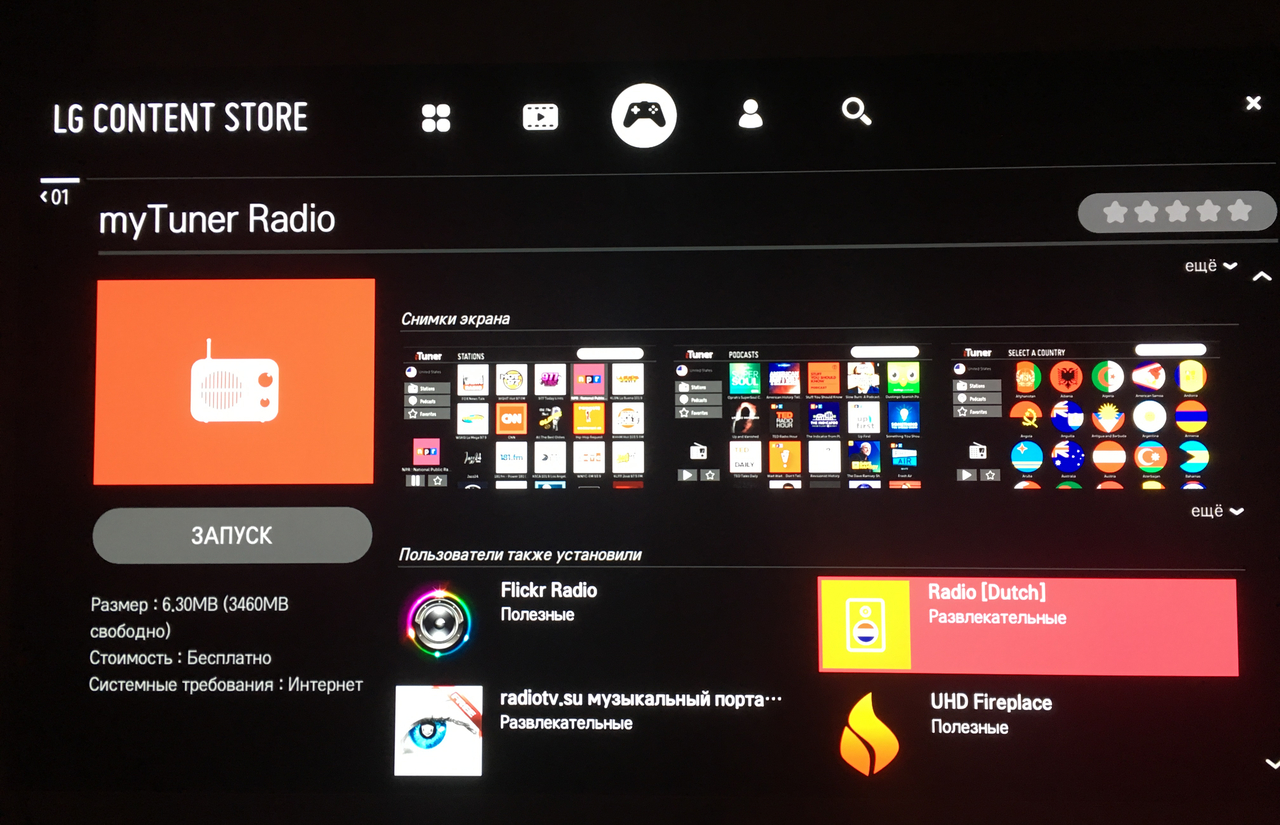The image size is (1280, 825).
Task: Open the user account profile icon
Action: (750, 114)
